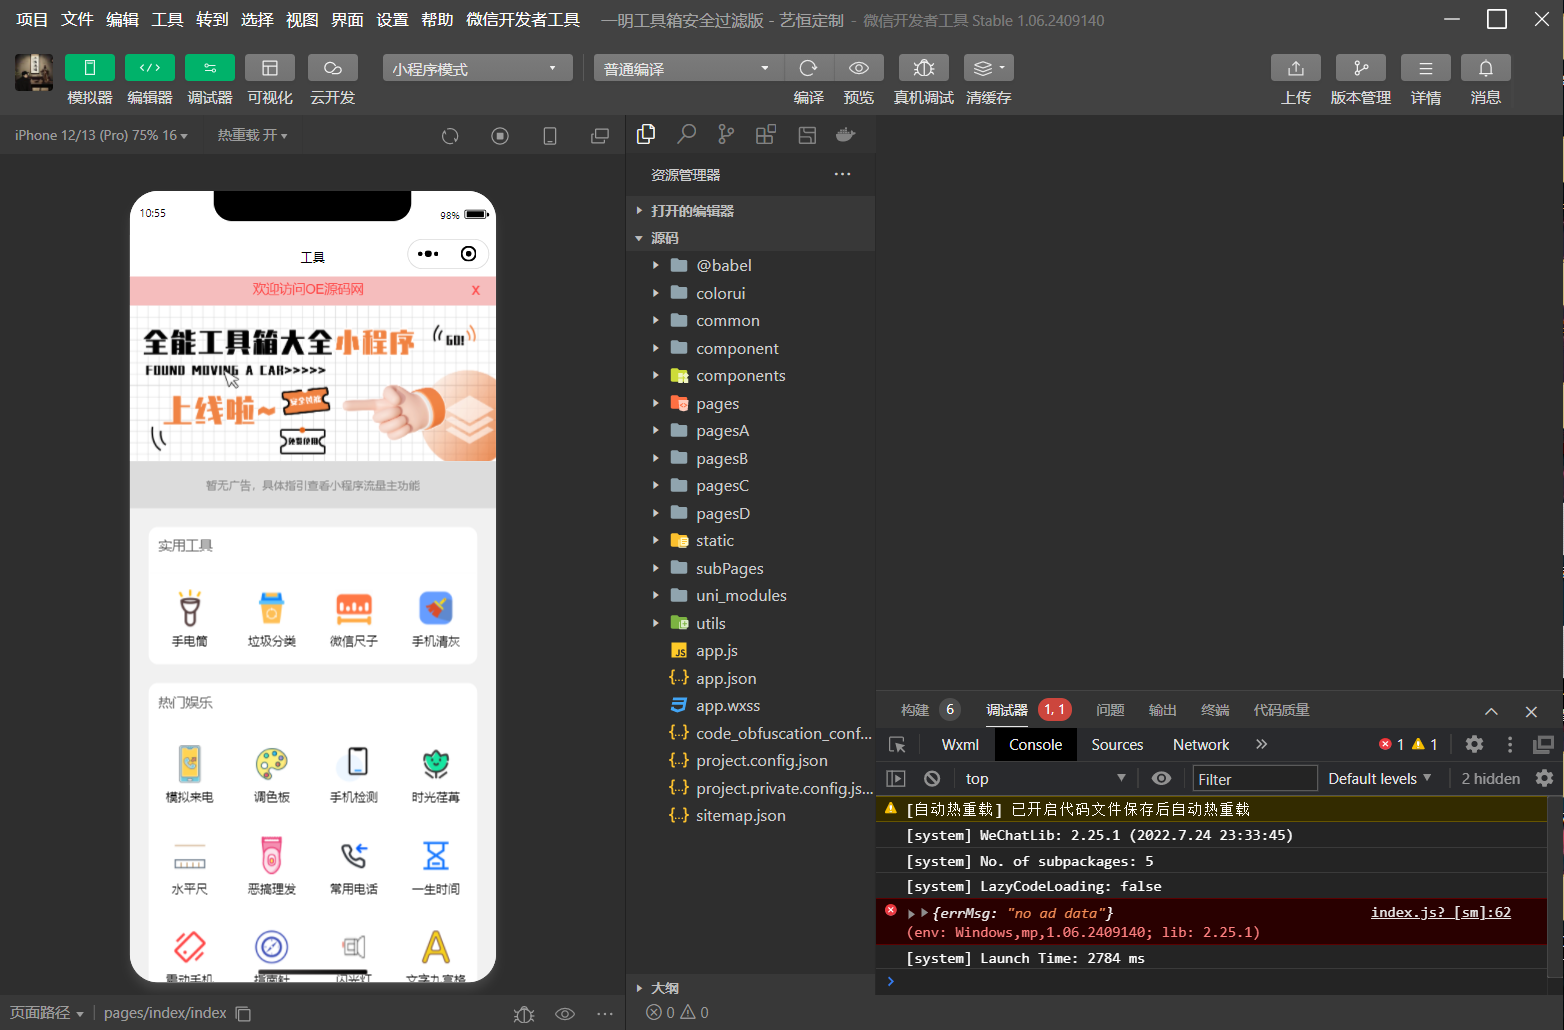This screenshot has width=1564, height=1030.
Task: Expand the 大纲 outline section
Action: point(750,988)
